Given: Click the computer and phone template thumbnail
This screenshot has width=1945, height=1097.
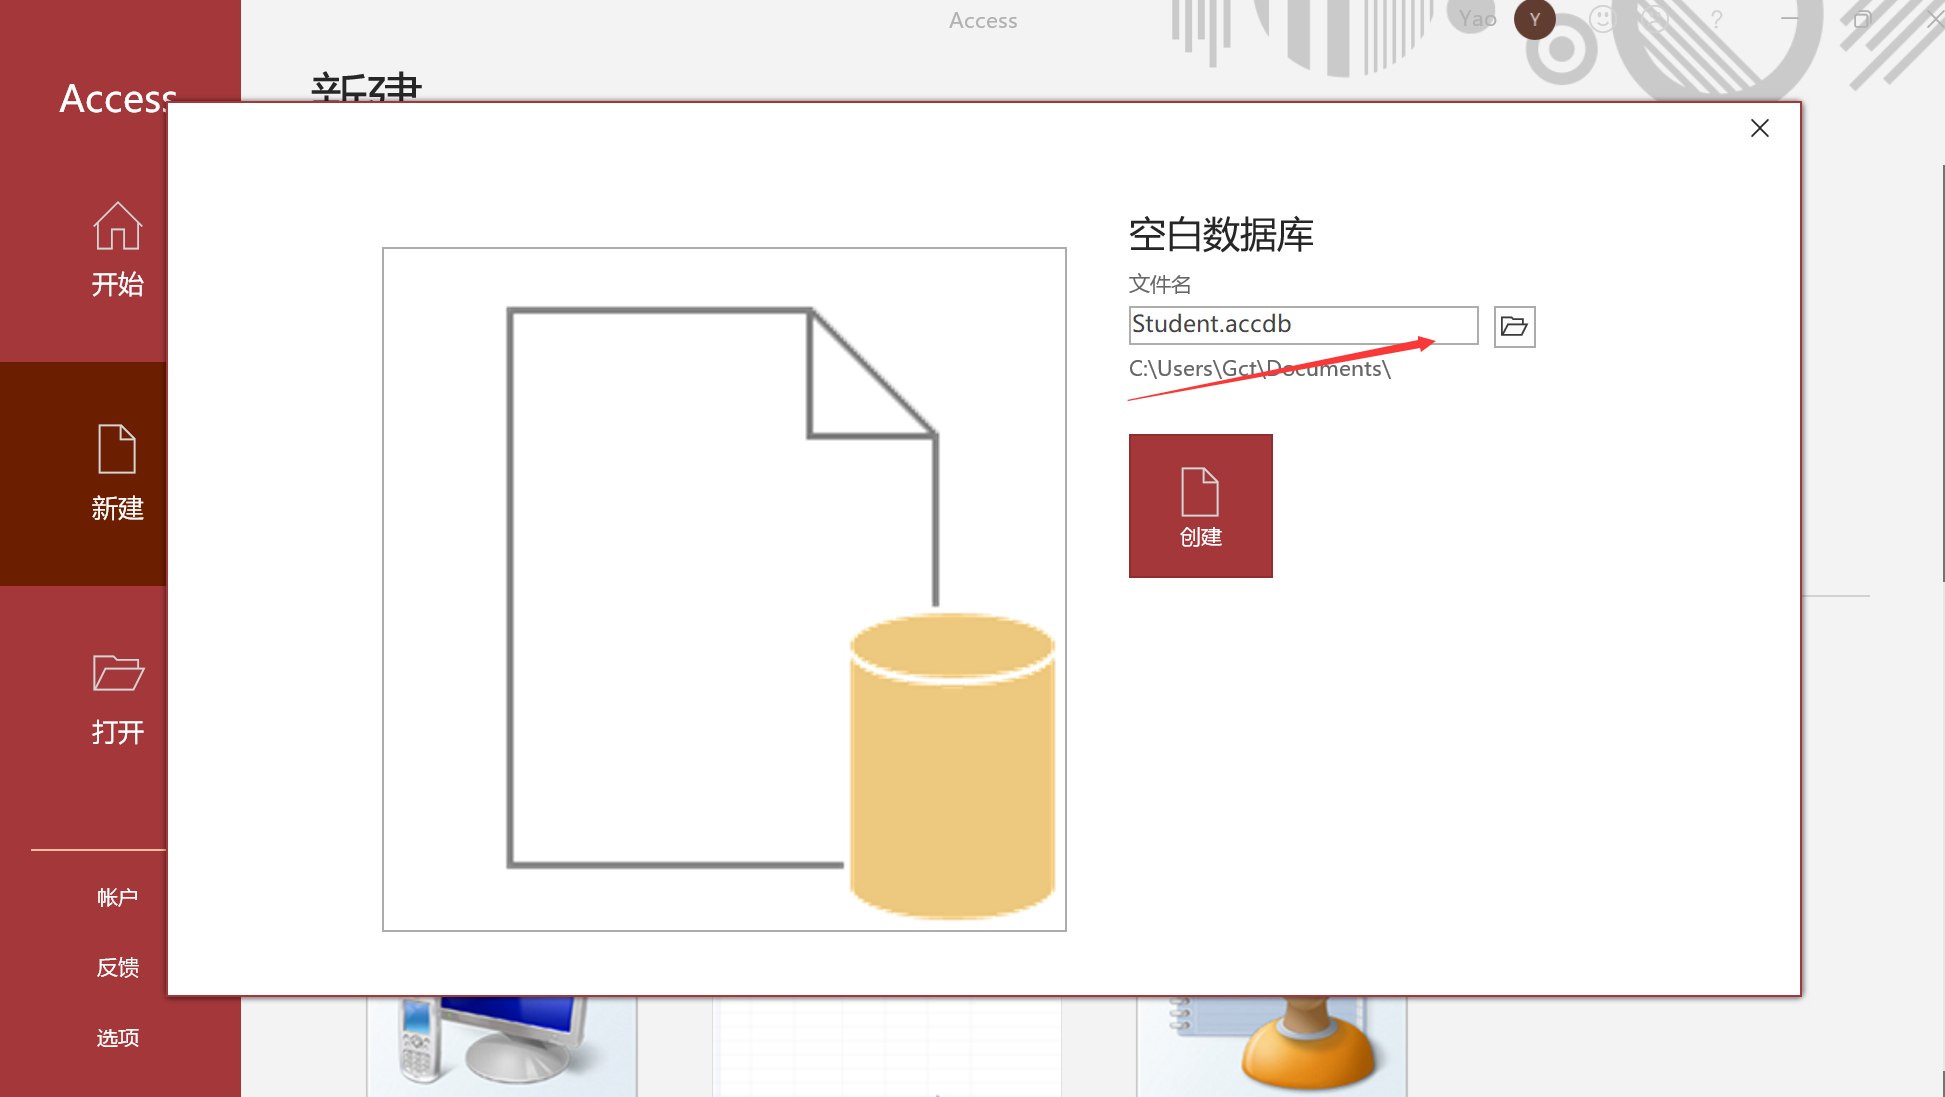Looking at the screenshot, I should 501,1045.
